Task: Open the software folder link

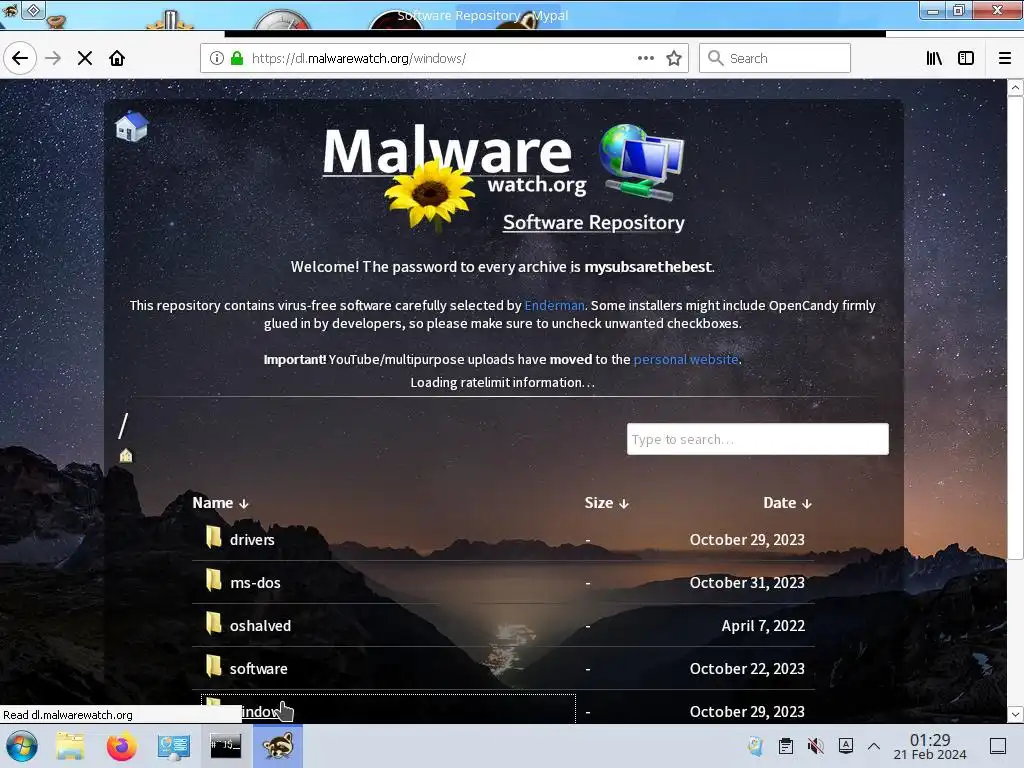Action: coord(259,669)
